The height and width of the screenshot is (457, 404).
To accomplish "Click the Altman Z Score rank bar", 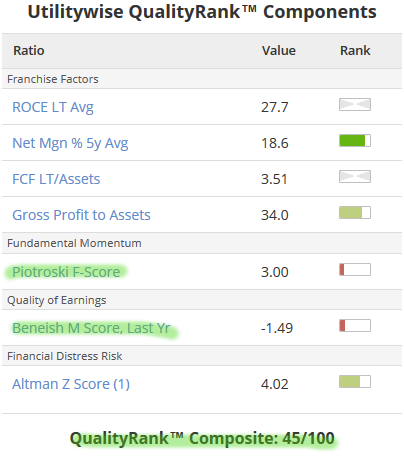I will 355,382.
